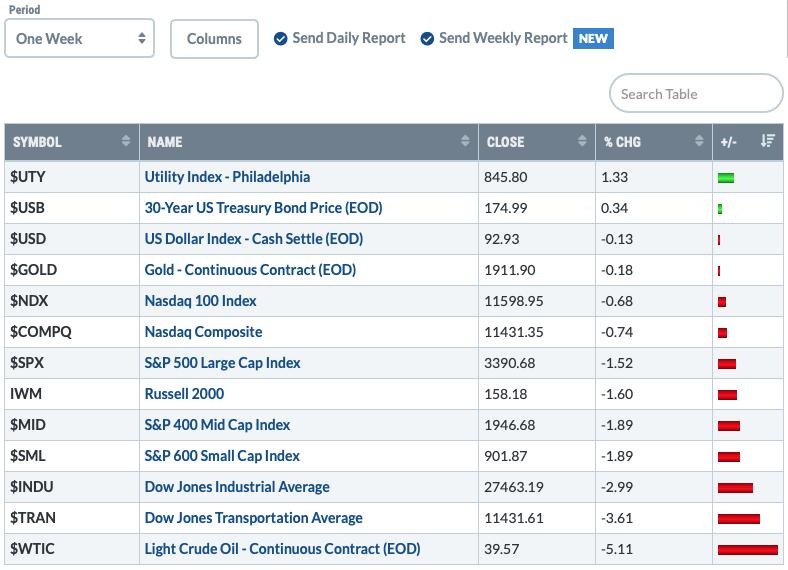Select the $SML symbol cell
788x570 pixels.
[x=72, y=456]
